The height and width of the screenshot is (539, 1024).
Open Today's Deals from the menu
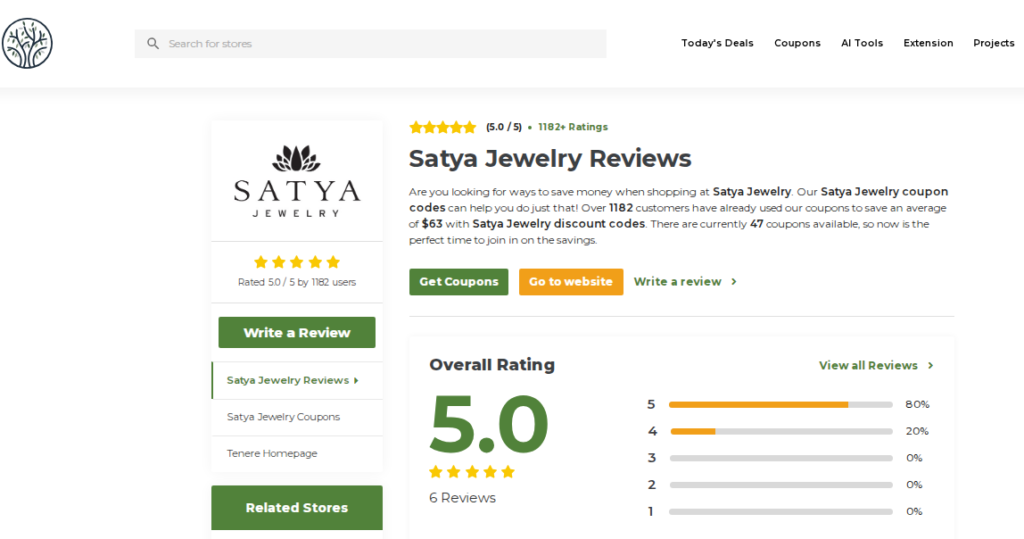[717, 43]
